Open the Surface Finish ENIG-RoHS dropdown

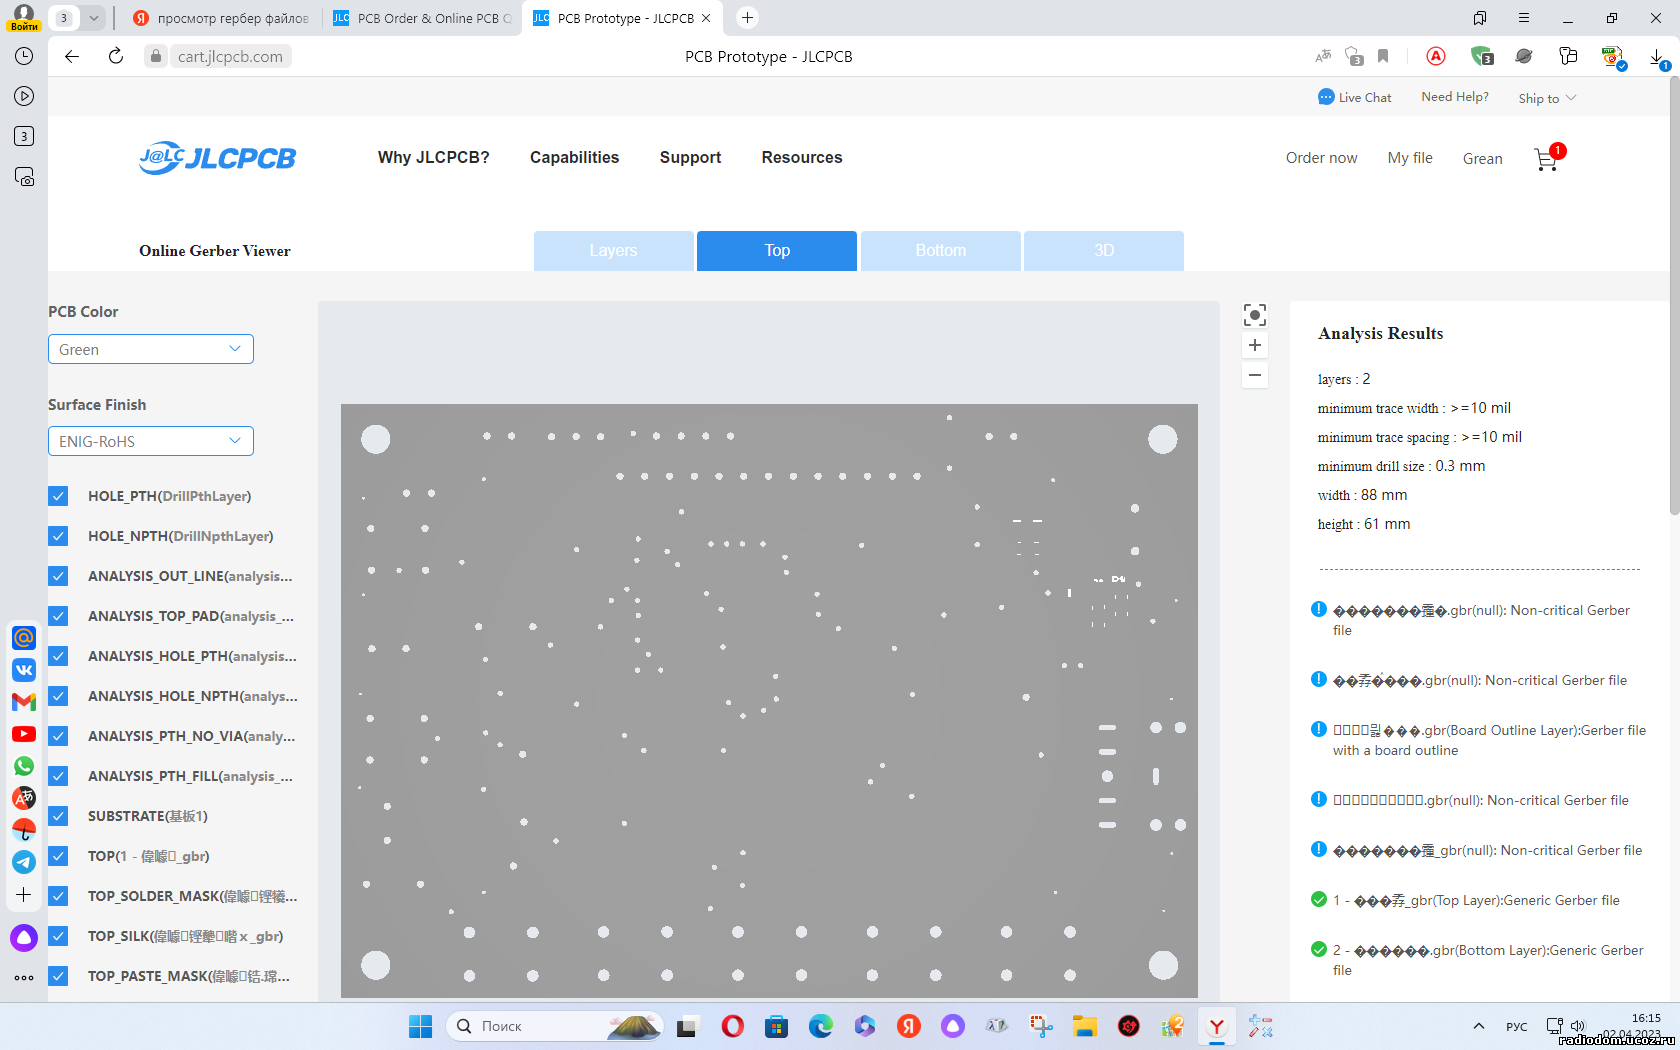tap(151, 441)
